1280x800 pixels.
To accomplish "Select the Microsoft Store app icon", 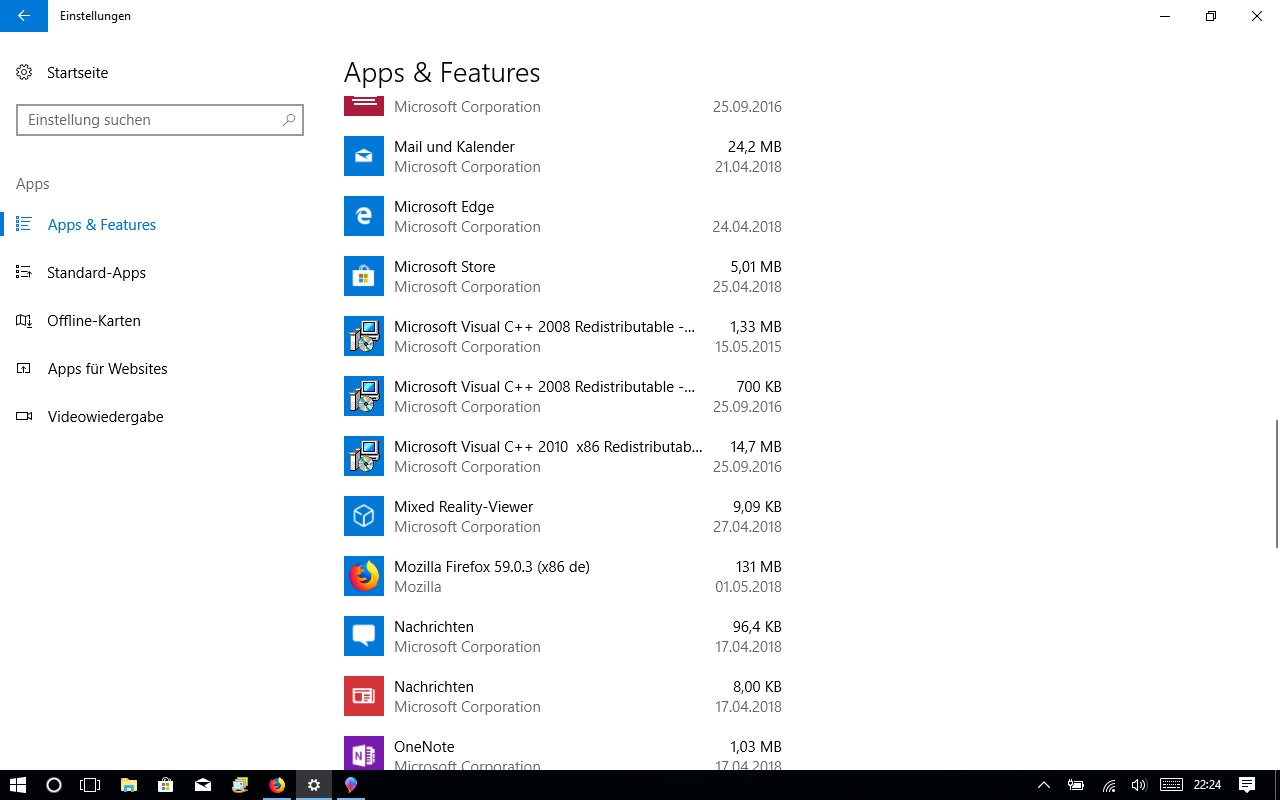I will point(364,276).
